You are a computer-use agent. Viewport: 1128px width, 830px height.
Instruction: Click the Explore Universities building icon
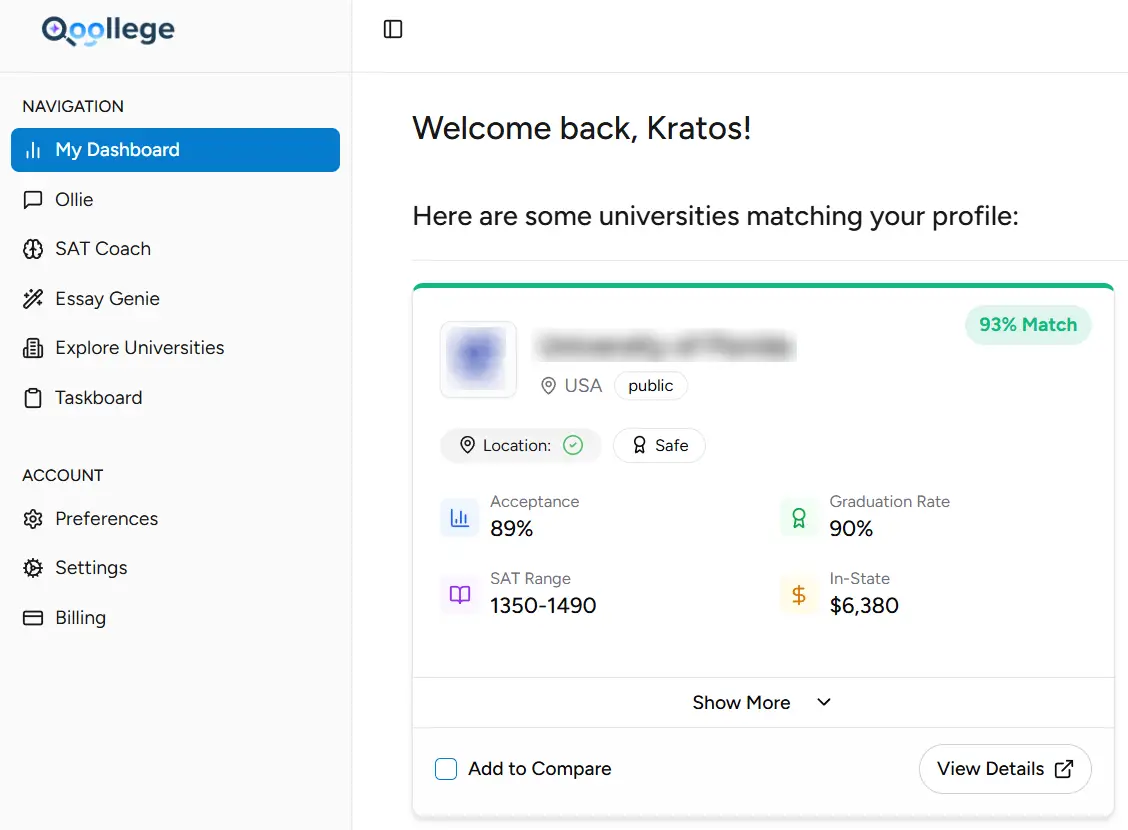click(33, 348)
